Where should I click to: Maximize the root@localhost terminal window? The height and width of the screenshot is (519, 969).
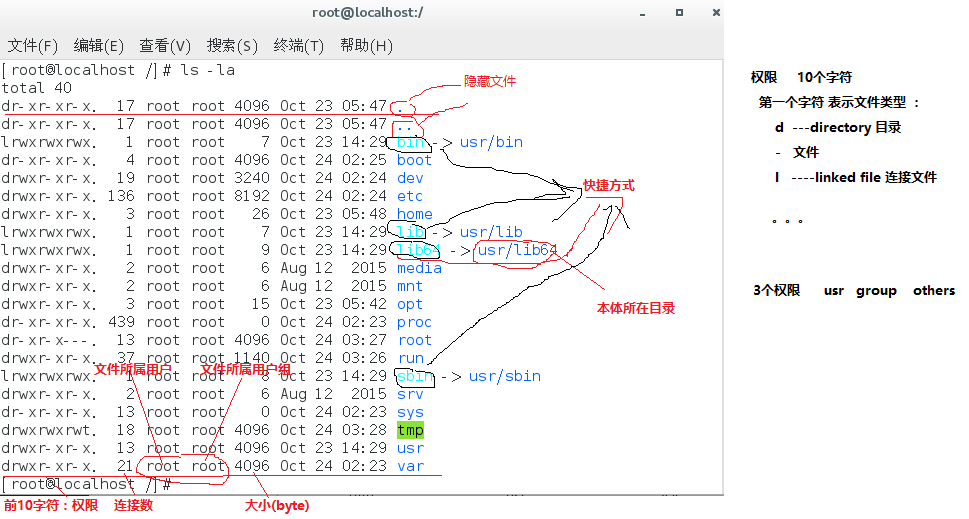tap(679, 12)
